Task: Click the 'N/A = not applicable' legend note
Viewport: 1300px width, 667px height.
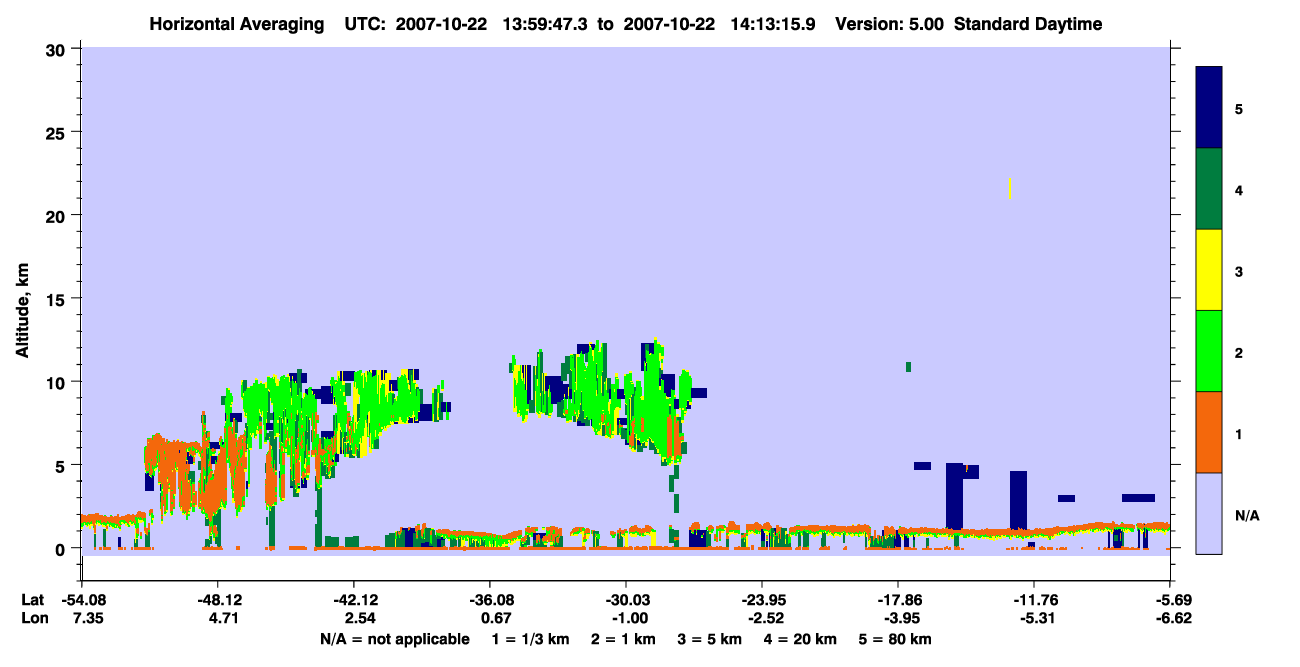Action: (395, 639)
